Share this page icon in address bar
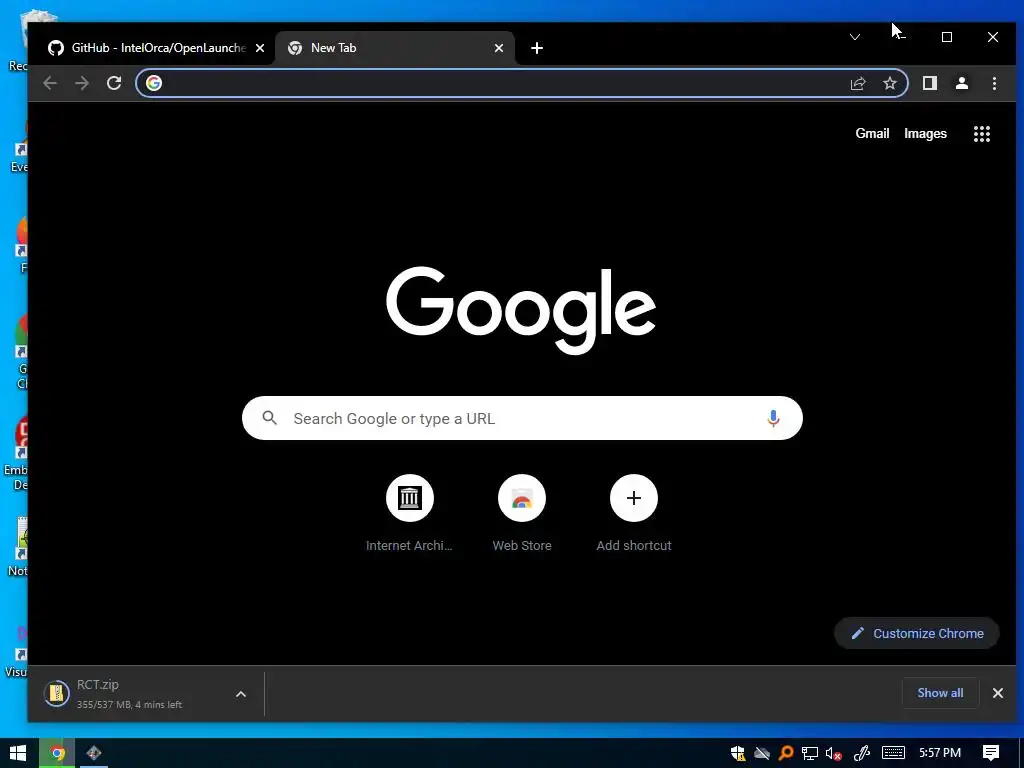Screen dimensions: 1024x768 click(857, 83)
